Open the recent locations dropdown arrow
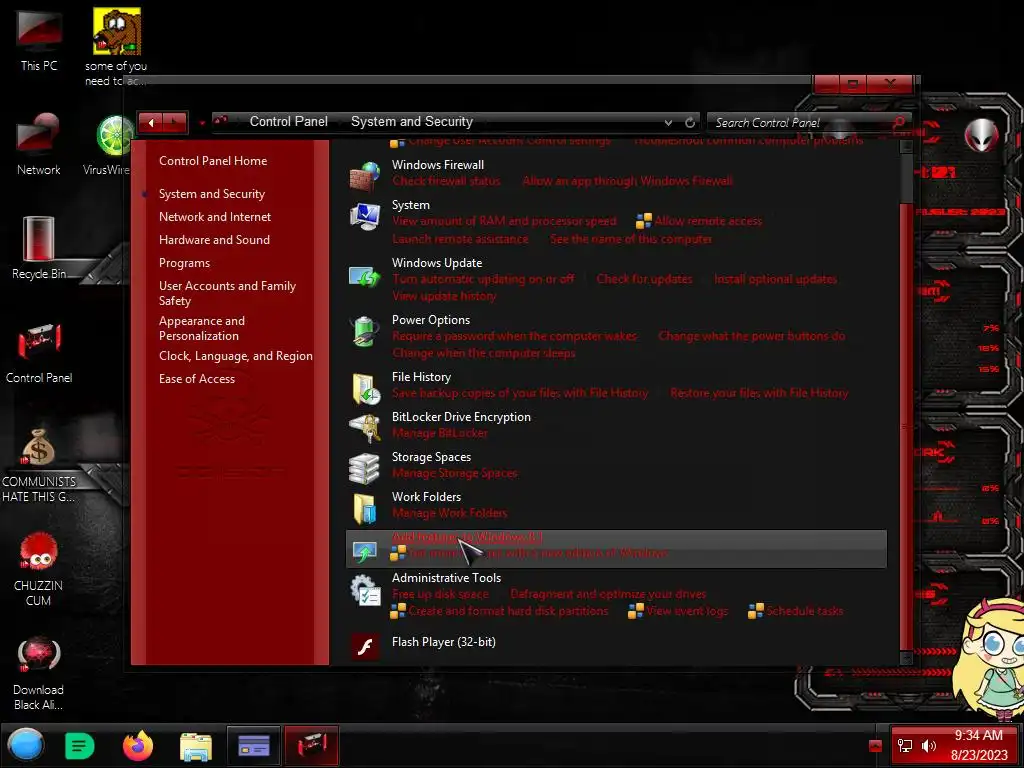 [202, 122]
